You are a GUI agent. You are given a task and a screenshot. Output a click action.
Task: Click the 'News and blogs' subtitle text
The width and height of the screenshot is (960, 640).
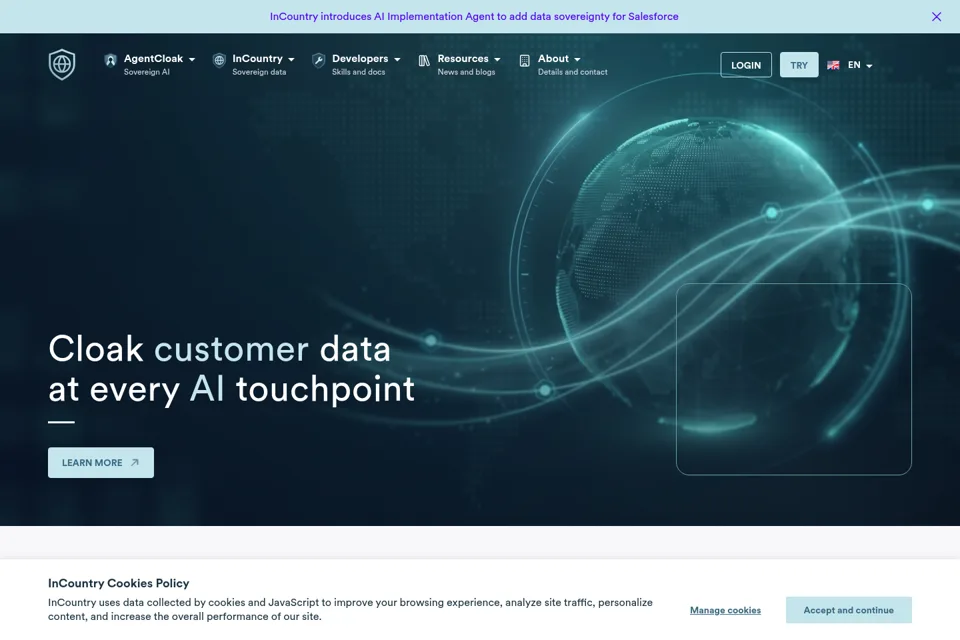(466, 72)
